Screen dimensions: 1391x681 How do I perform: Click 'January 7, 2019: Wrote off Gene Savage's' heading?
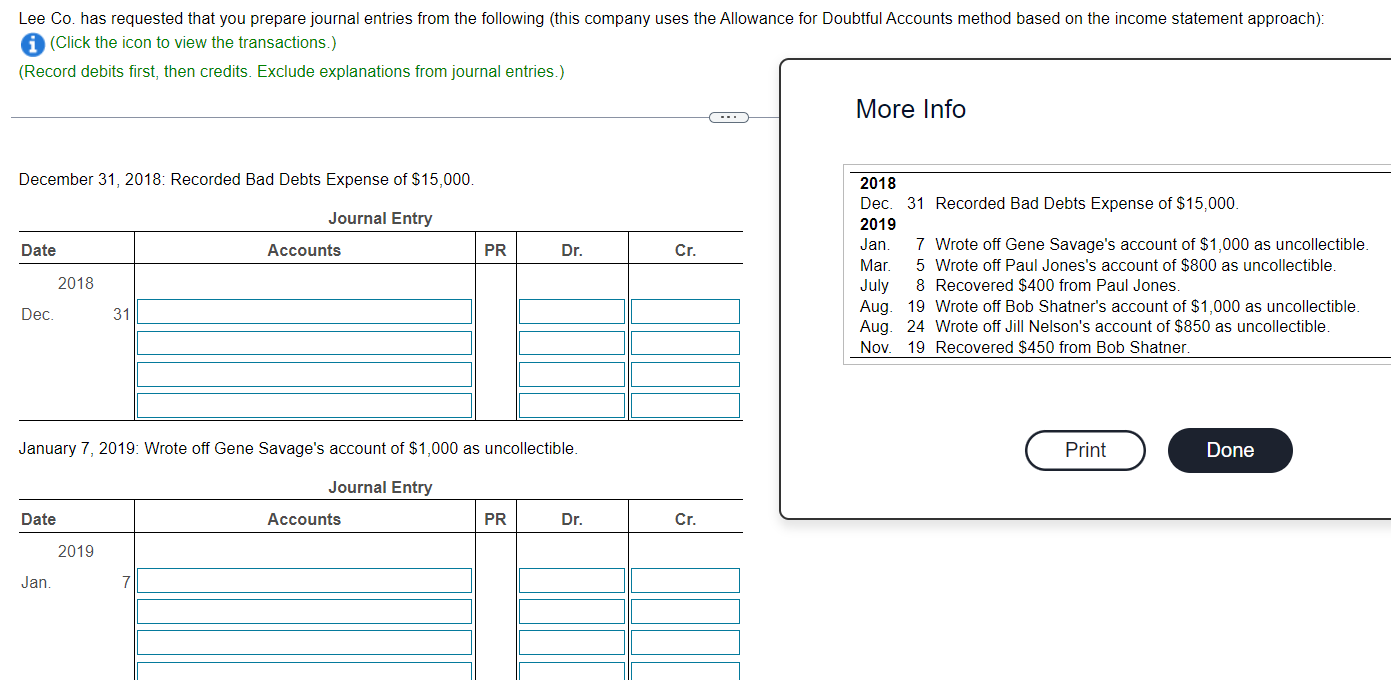[x=298, y=449]
